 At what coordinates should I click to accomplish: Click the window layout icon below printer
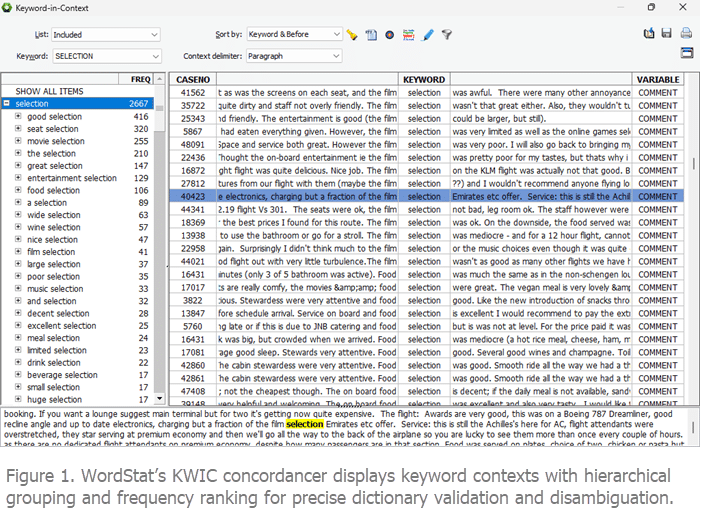click(x=687, y=53)
